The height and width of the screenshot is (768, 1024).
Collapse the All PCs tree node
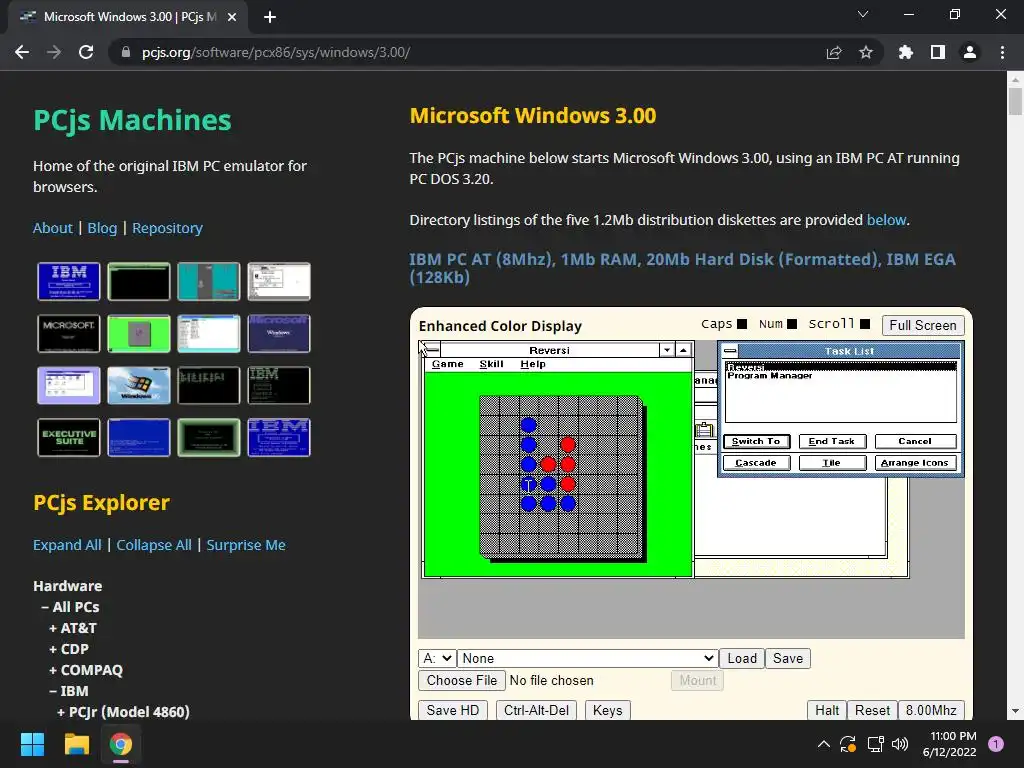click(71, 607)
